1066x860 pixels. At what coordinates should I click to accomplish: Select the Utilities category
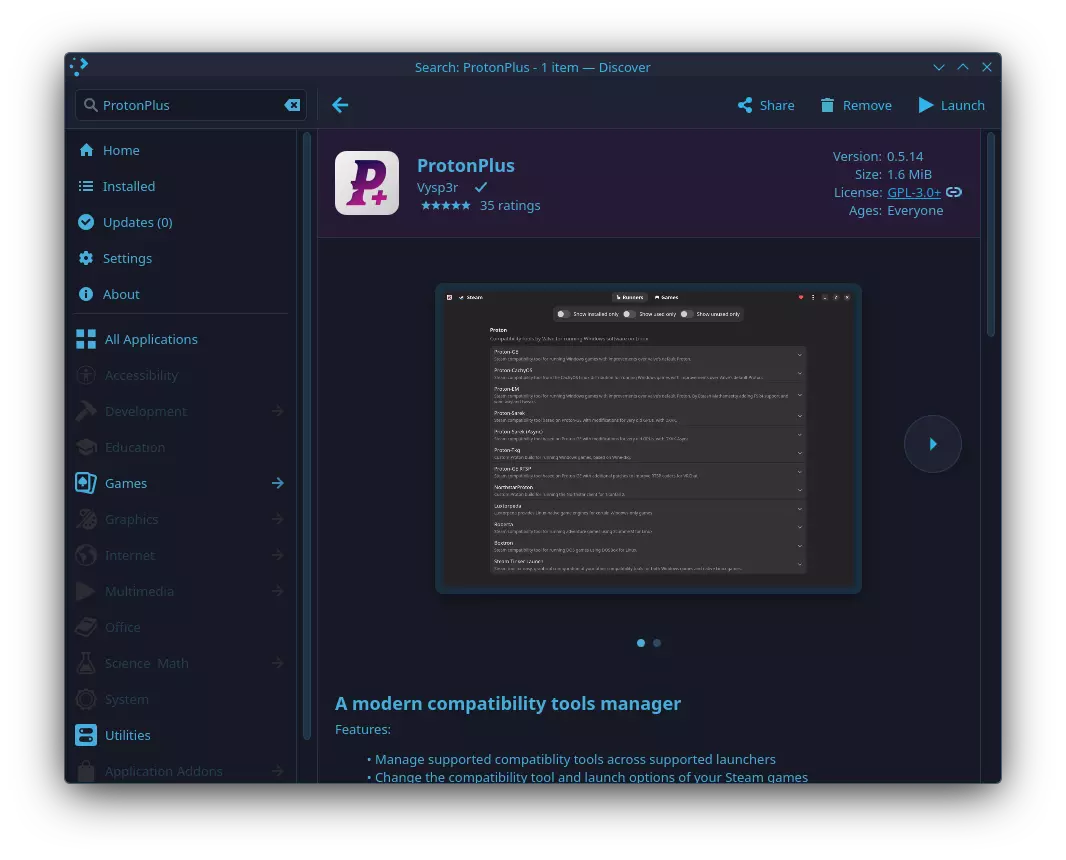127,735
